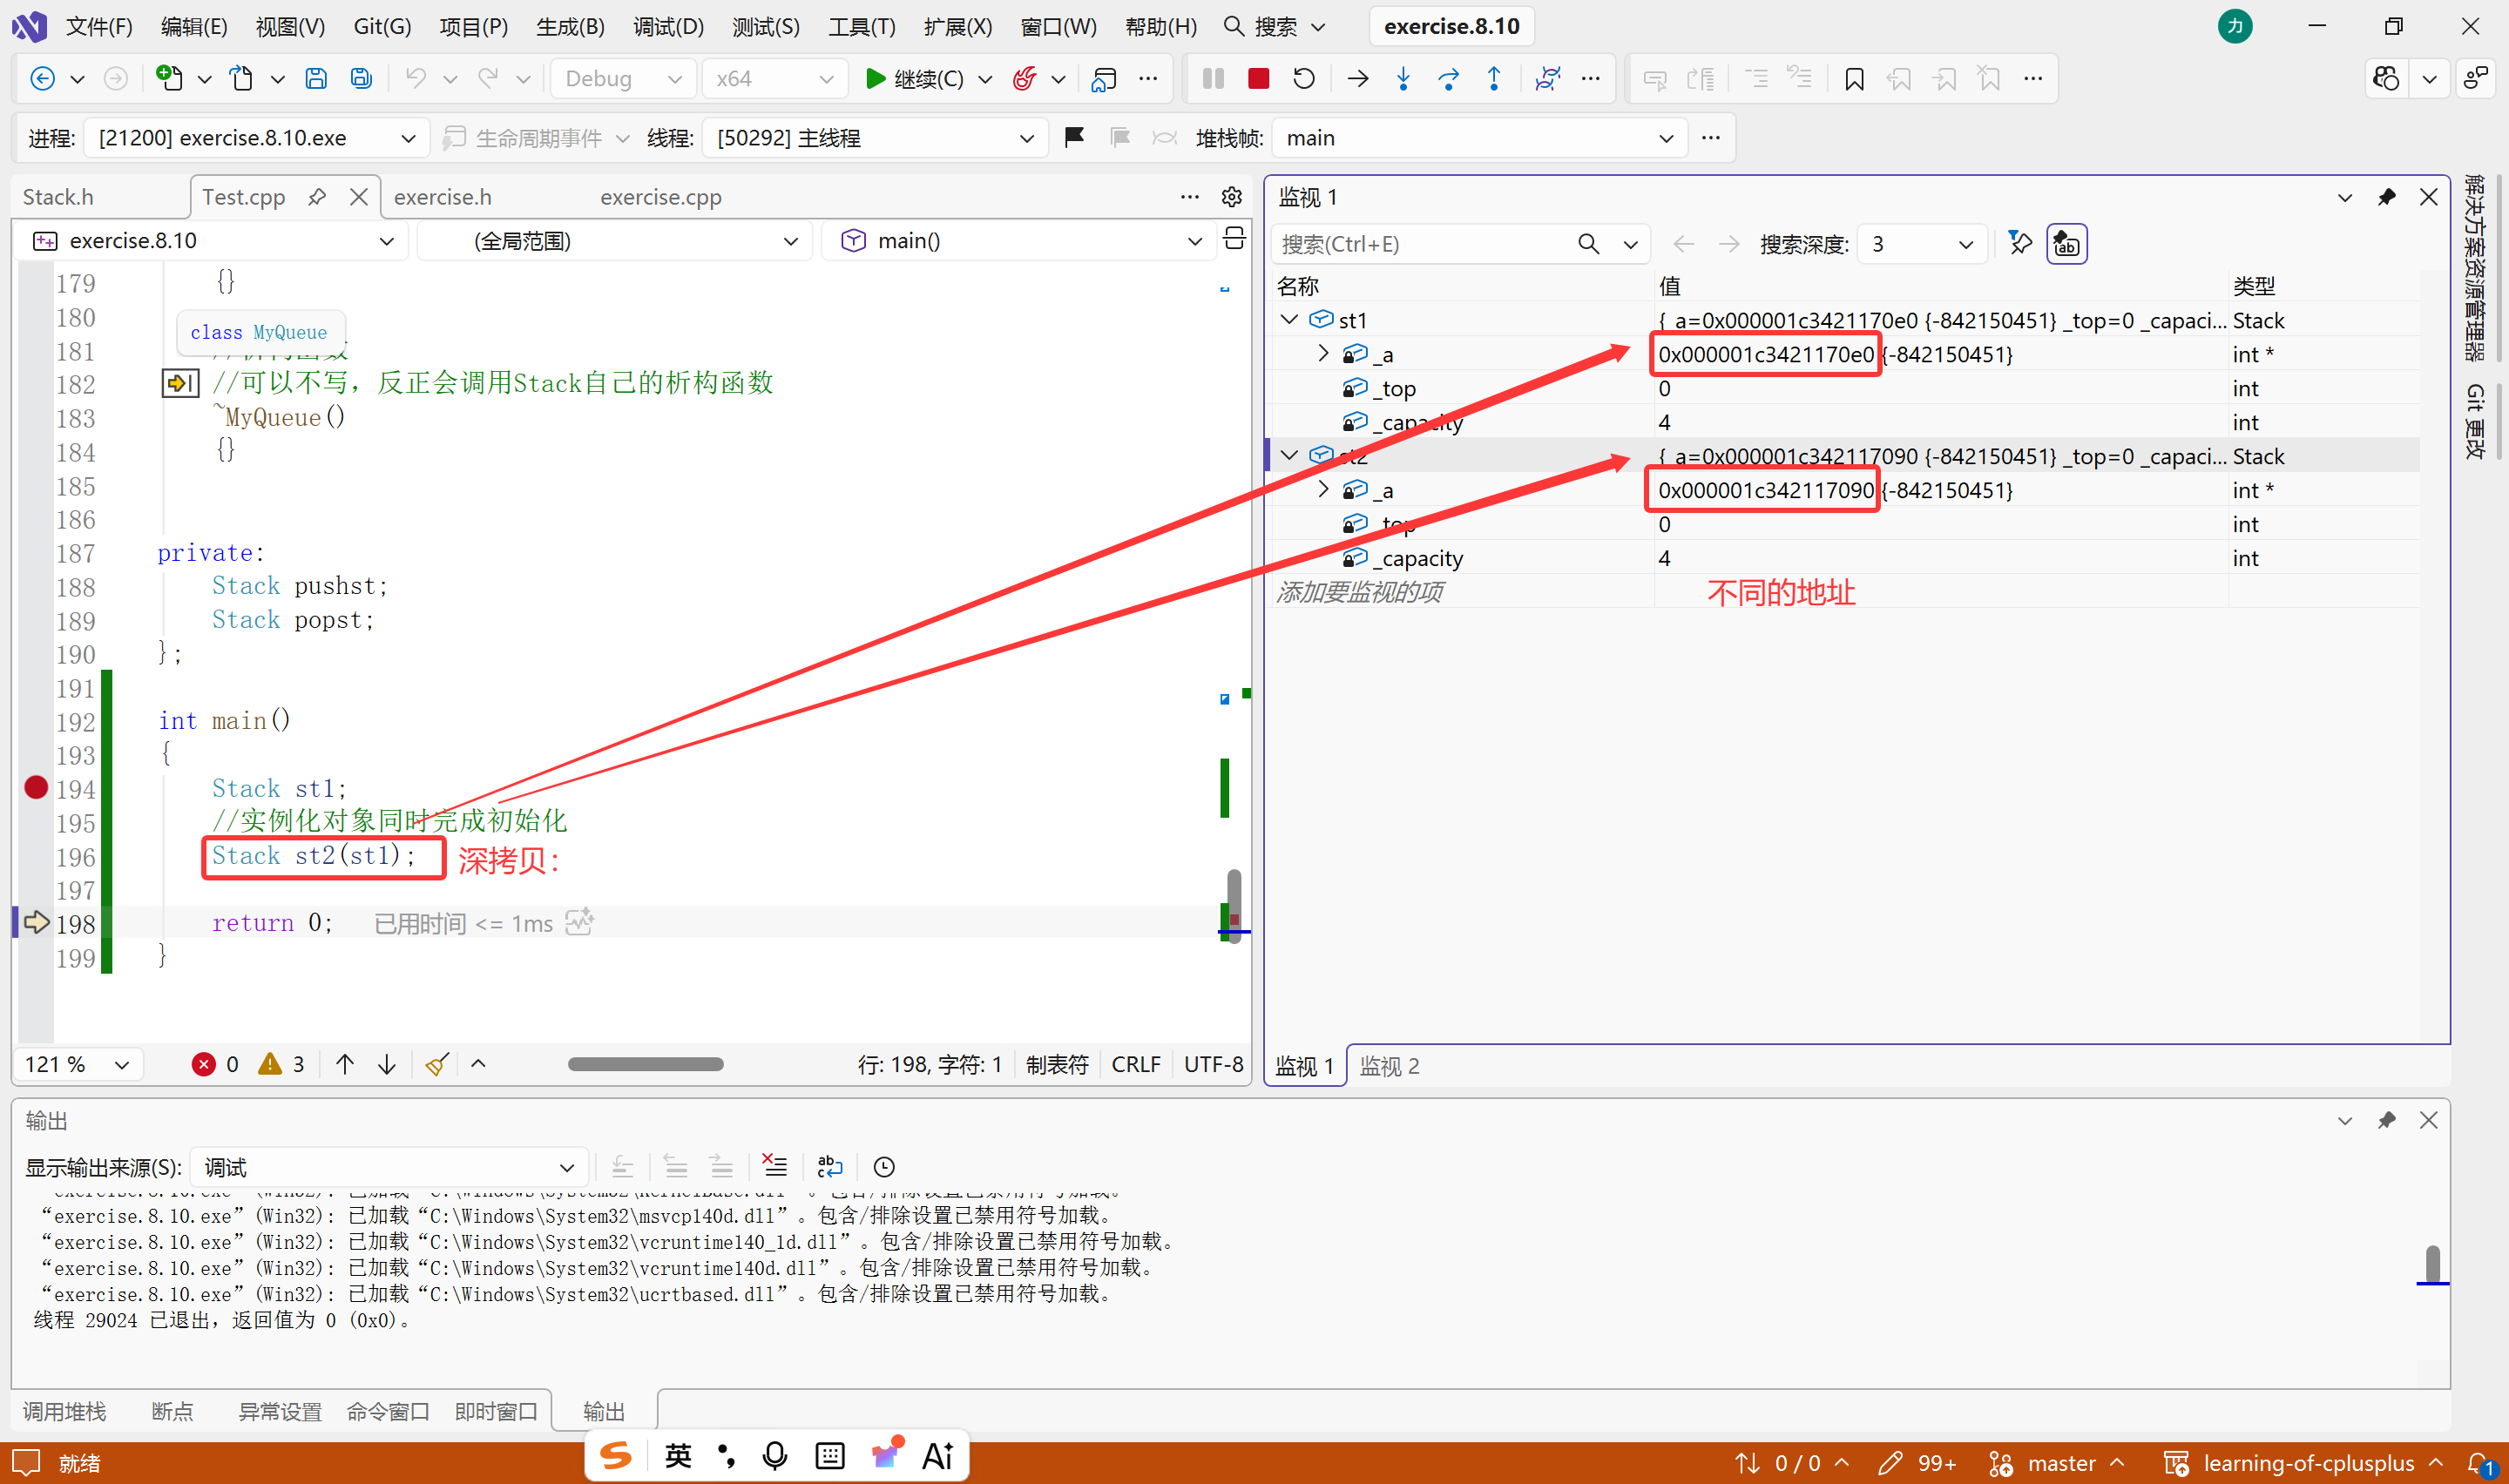Screen dimensions: 2509x1484
Task: Show next statement arrow icon
Action: click(1357, 79)
